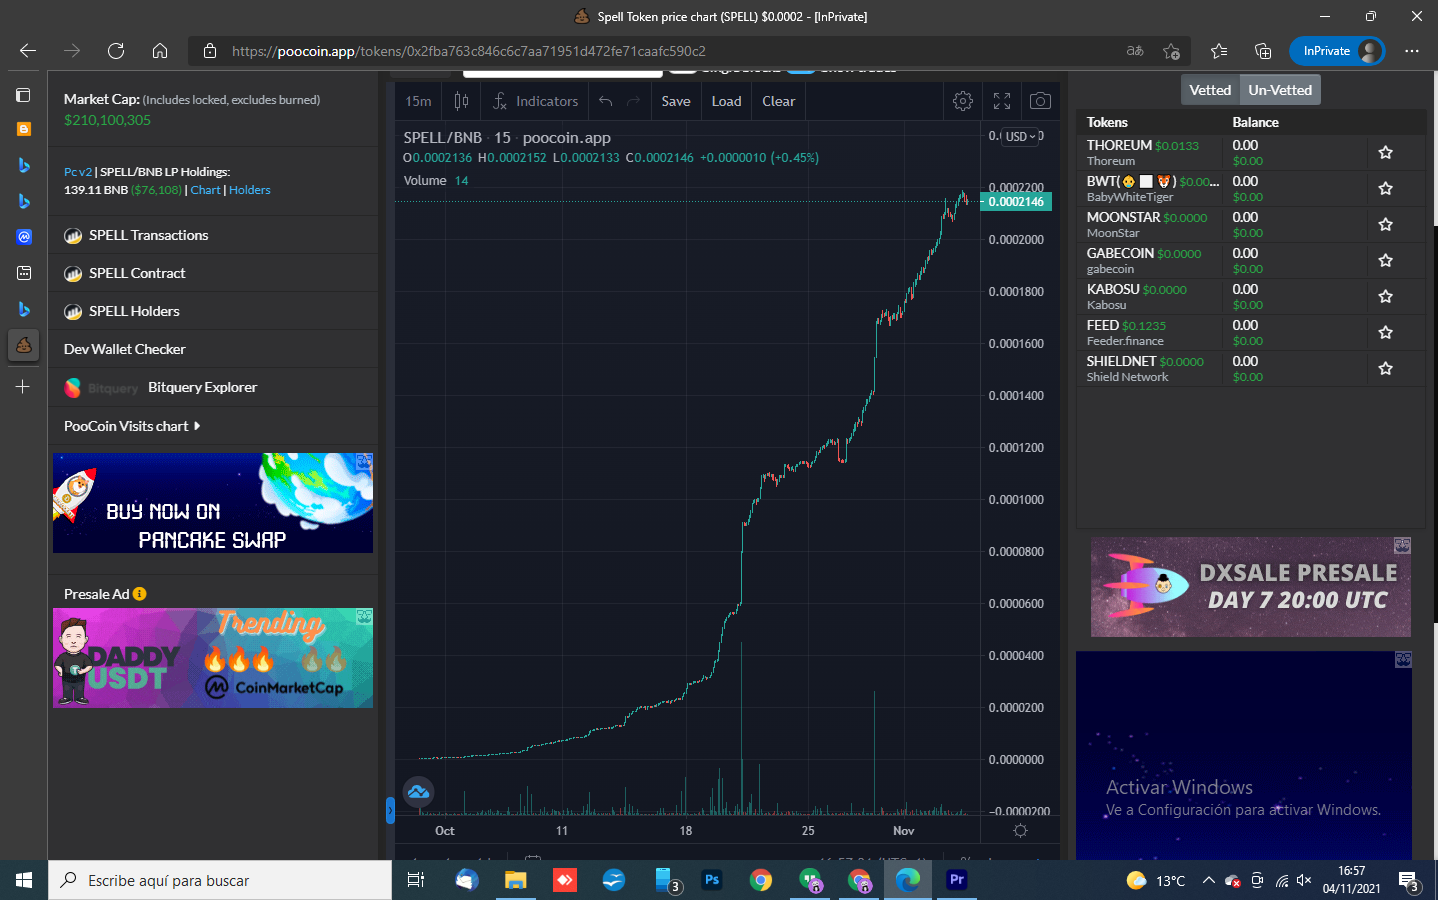This screenshot has height=900, width=1438.
Task: Star the MOONSTAR token
Action: coord(1385,225)
